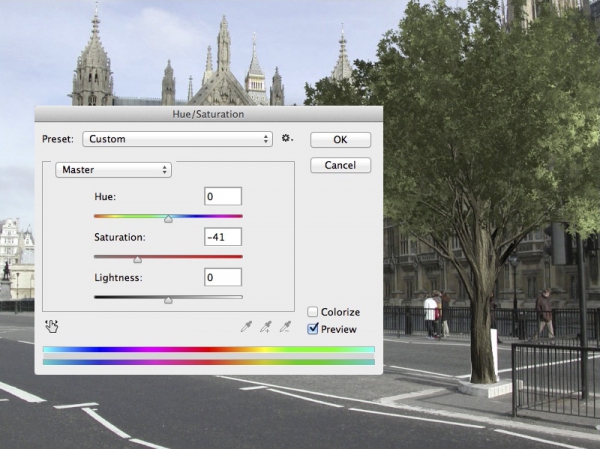The height and width of the screenshot is (449, 600).
Task: Expand the Master color range dropdown
Action: (113, 170)
